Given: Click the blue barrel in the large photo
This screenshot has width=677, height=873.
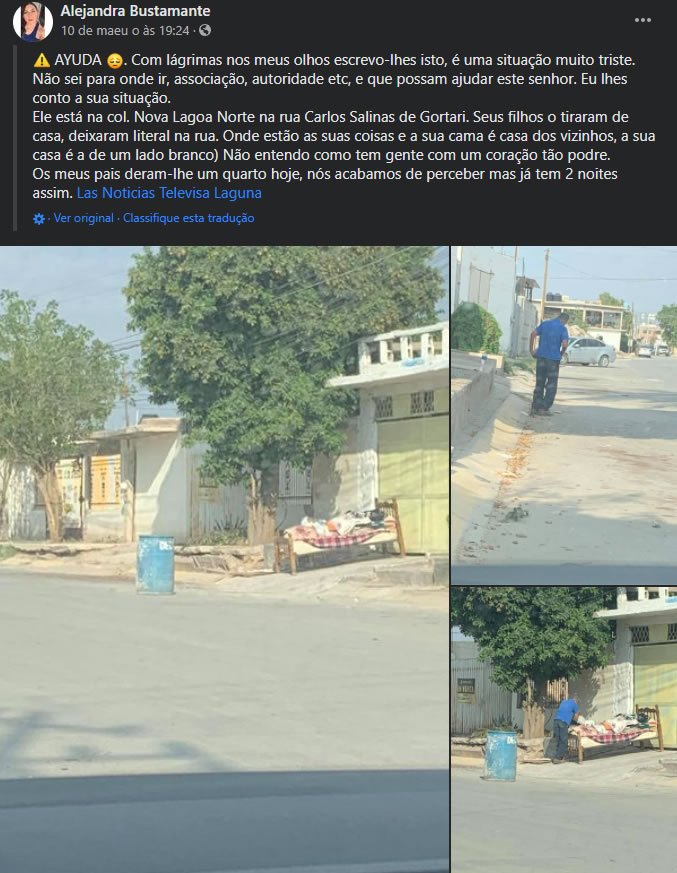Looking at the screenshot, I should coord(155,564).
